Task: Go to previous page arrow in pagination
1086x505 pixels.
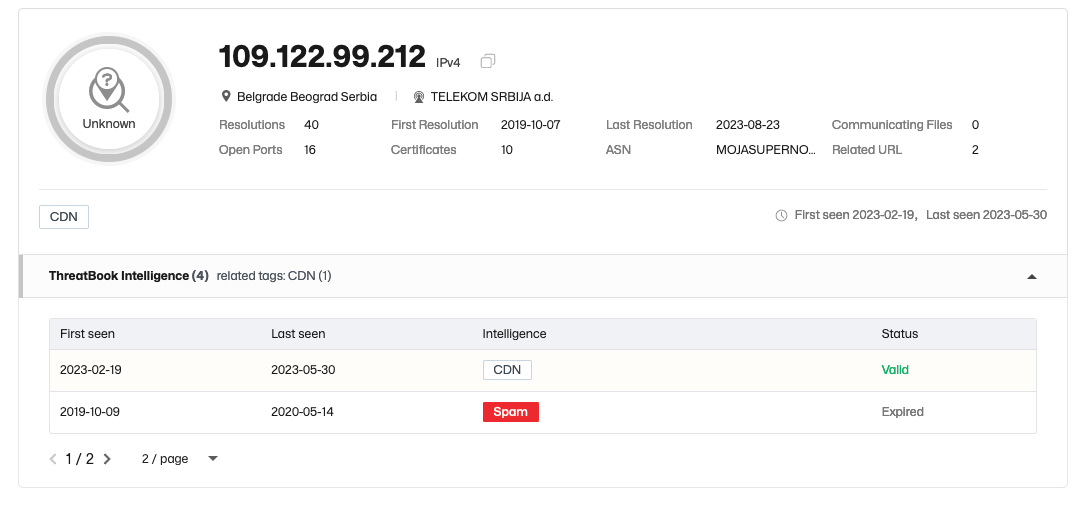Action: tap(53, 459)
